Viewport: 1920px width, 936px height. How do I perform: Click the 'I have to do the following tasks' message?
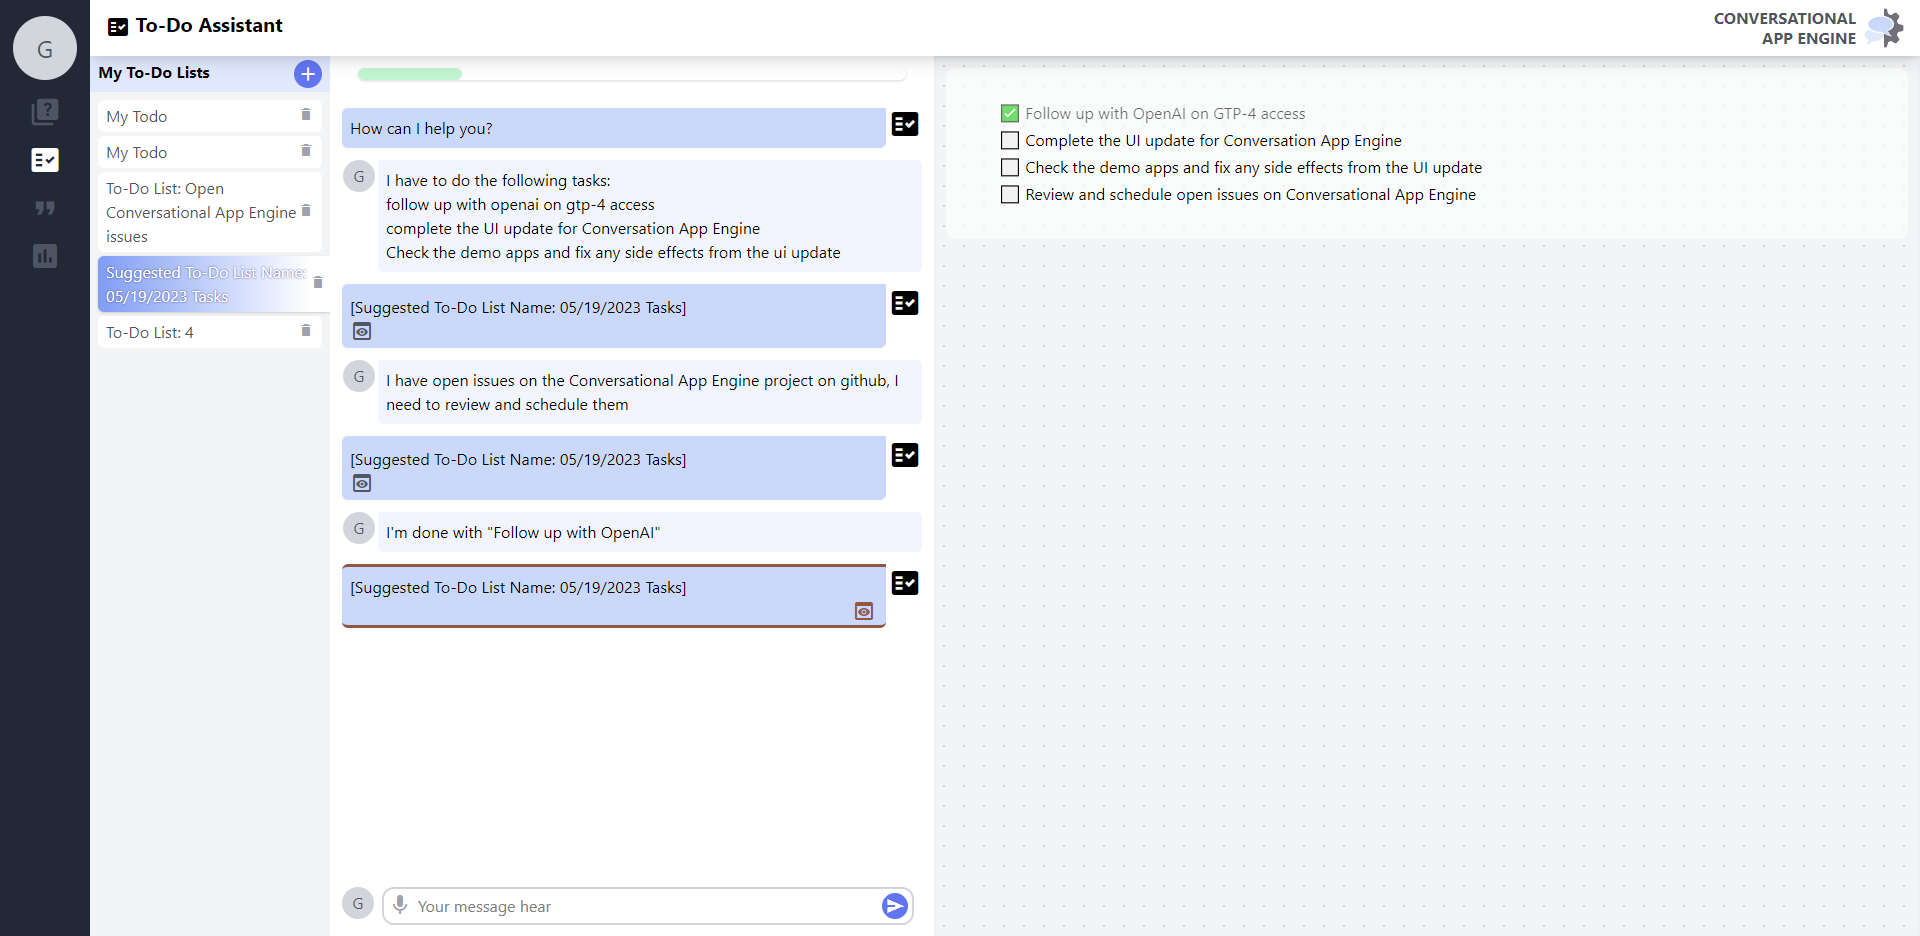pos(650,216)
